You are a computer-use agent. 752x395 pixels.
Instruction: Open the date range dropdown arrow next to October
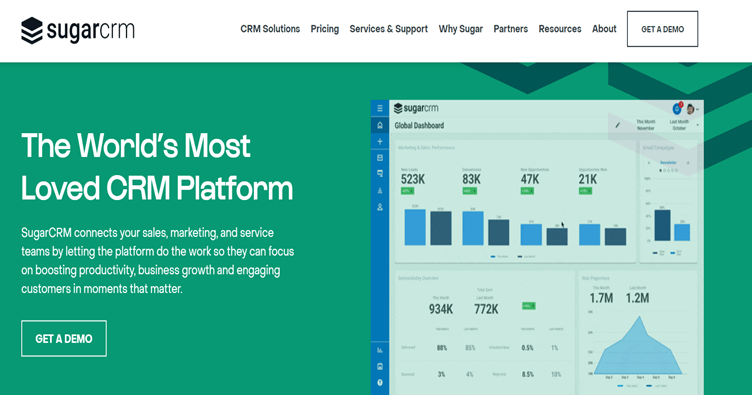tap(697, 125)
